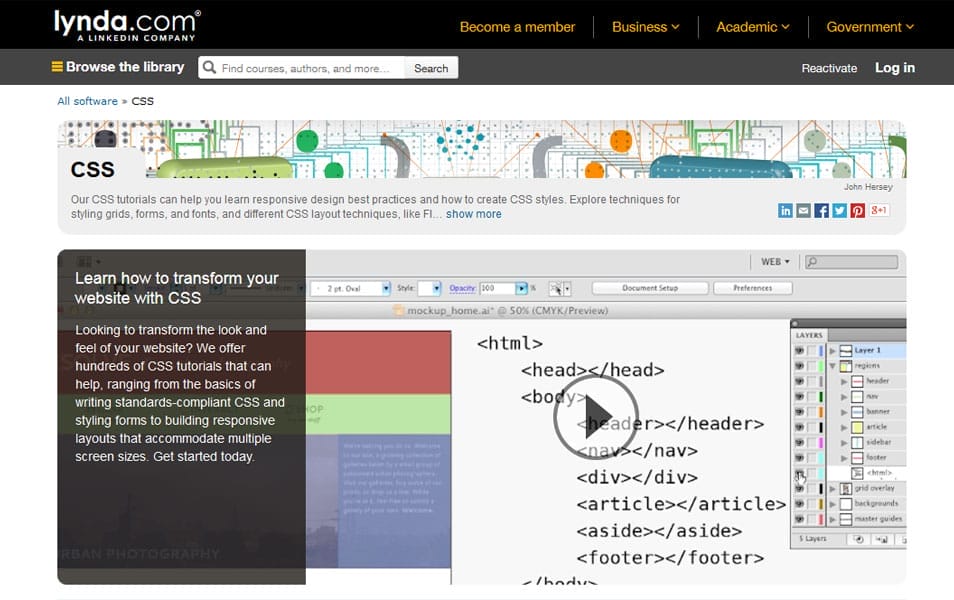
Task: Open the Business dropdown menu
Action: (x=644, y=27)
